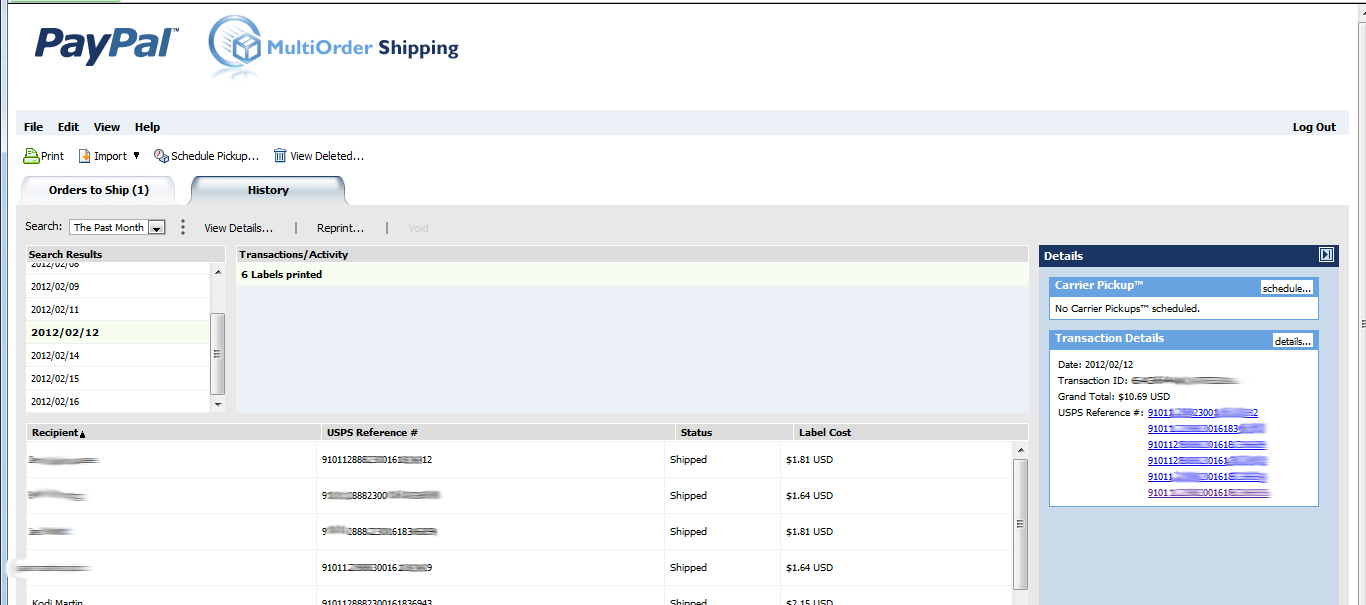1366x605 pixels.
Task: Collapse the Details panel using its arrow icon
Action: [1327, 255]
